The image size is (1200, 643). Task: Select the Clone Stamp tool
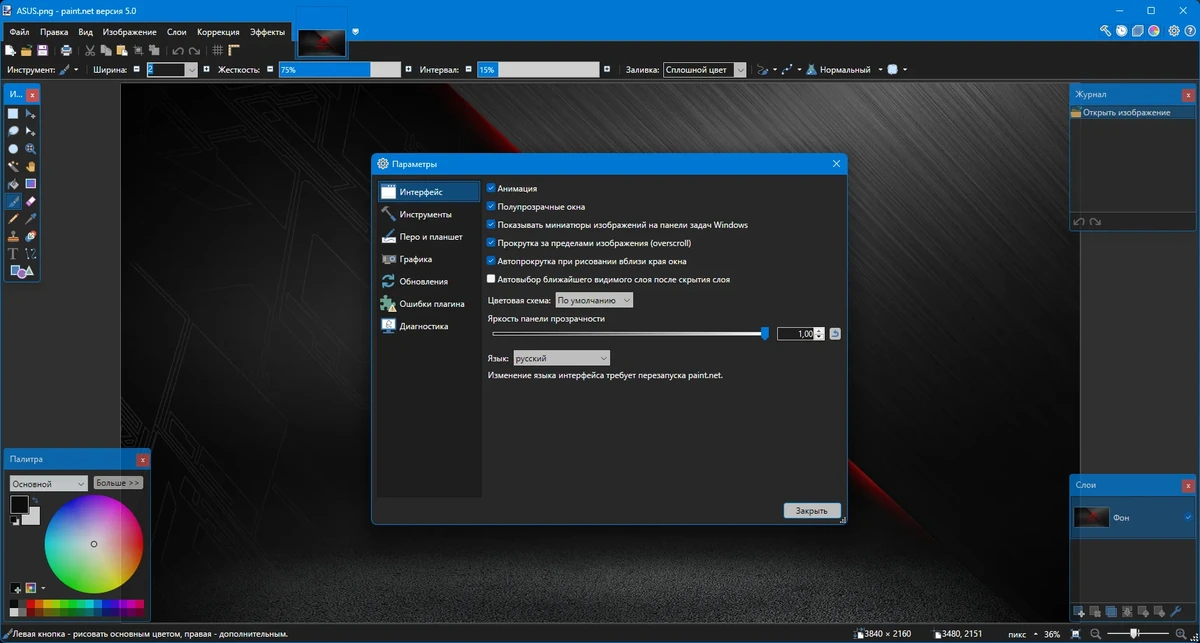point(13,236)
